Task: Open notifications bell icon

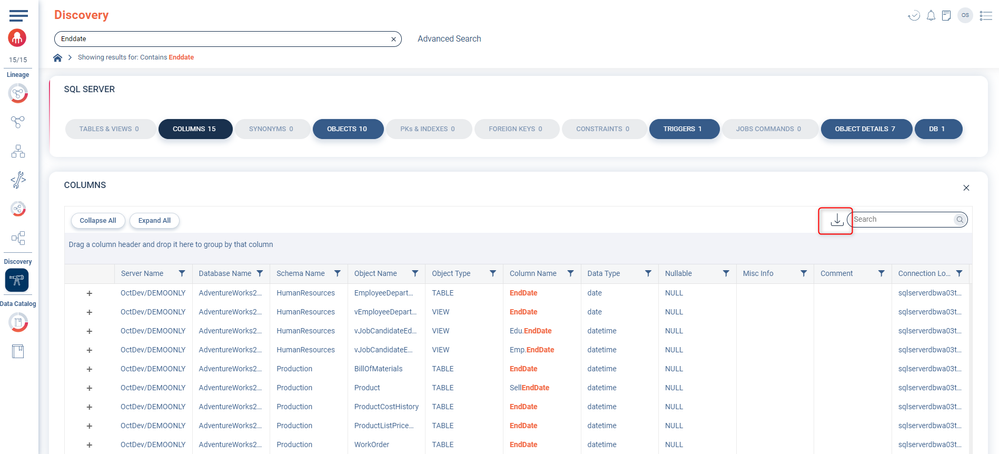Action: [931, 15]
